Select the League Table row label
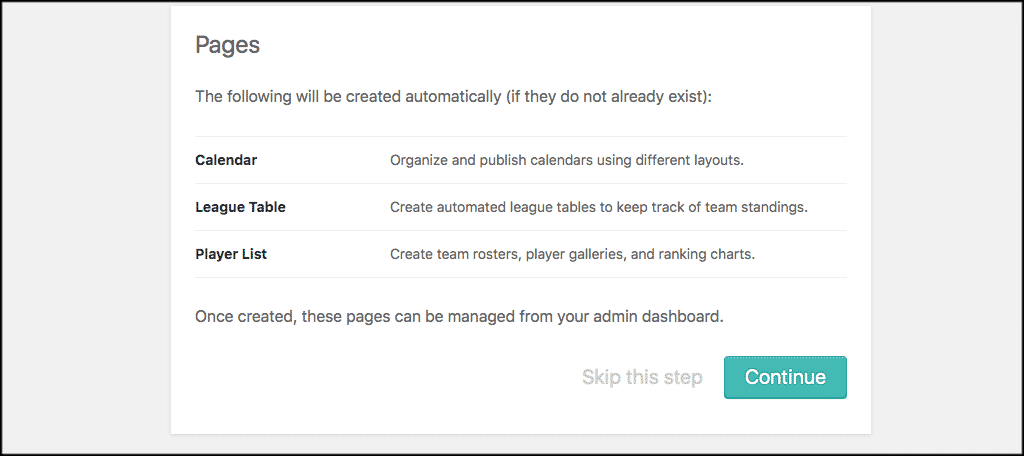 coord(240,207)
